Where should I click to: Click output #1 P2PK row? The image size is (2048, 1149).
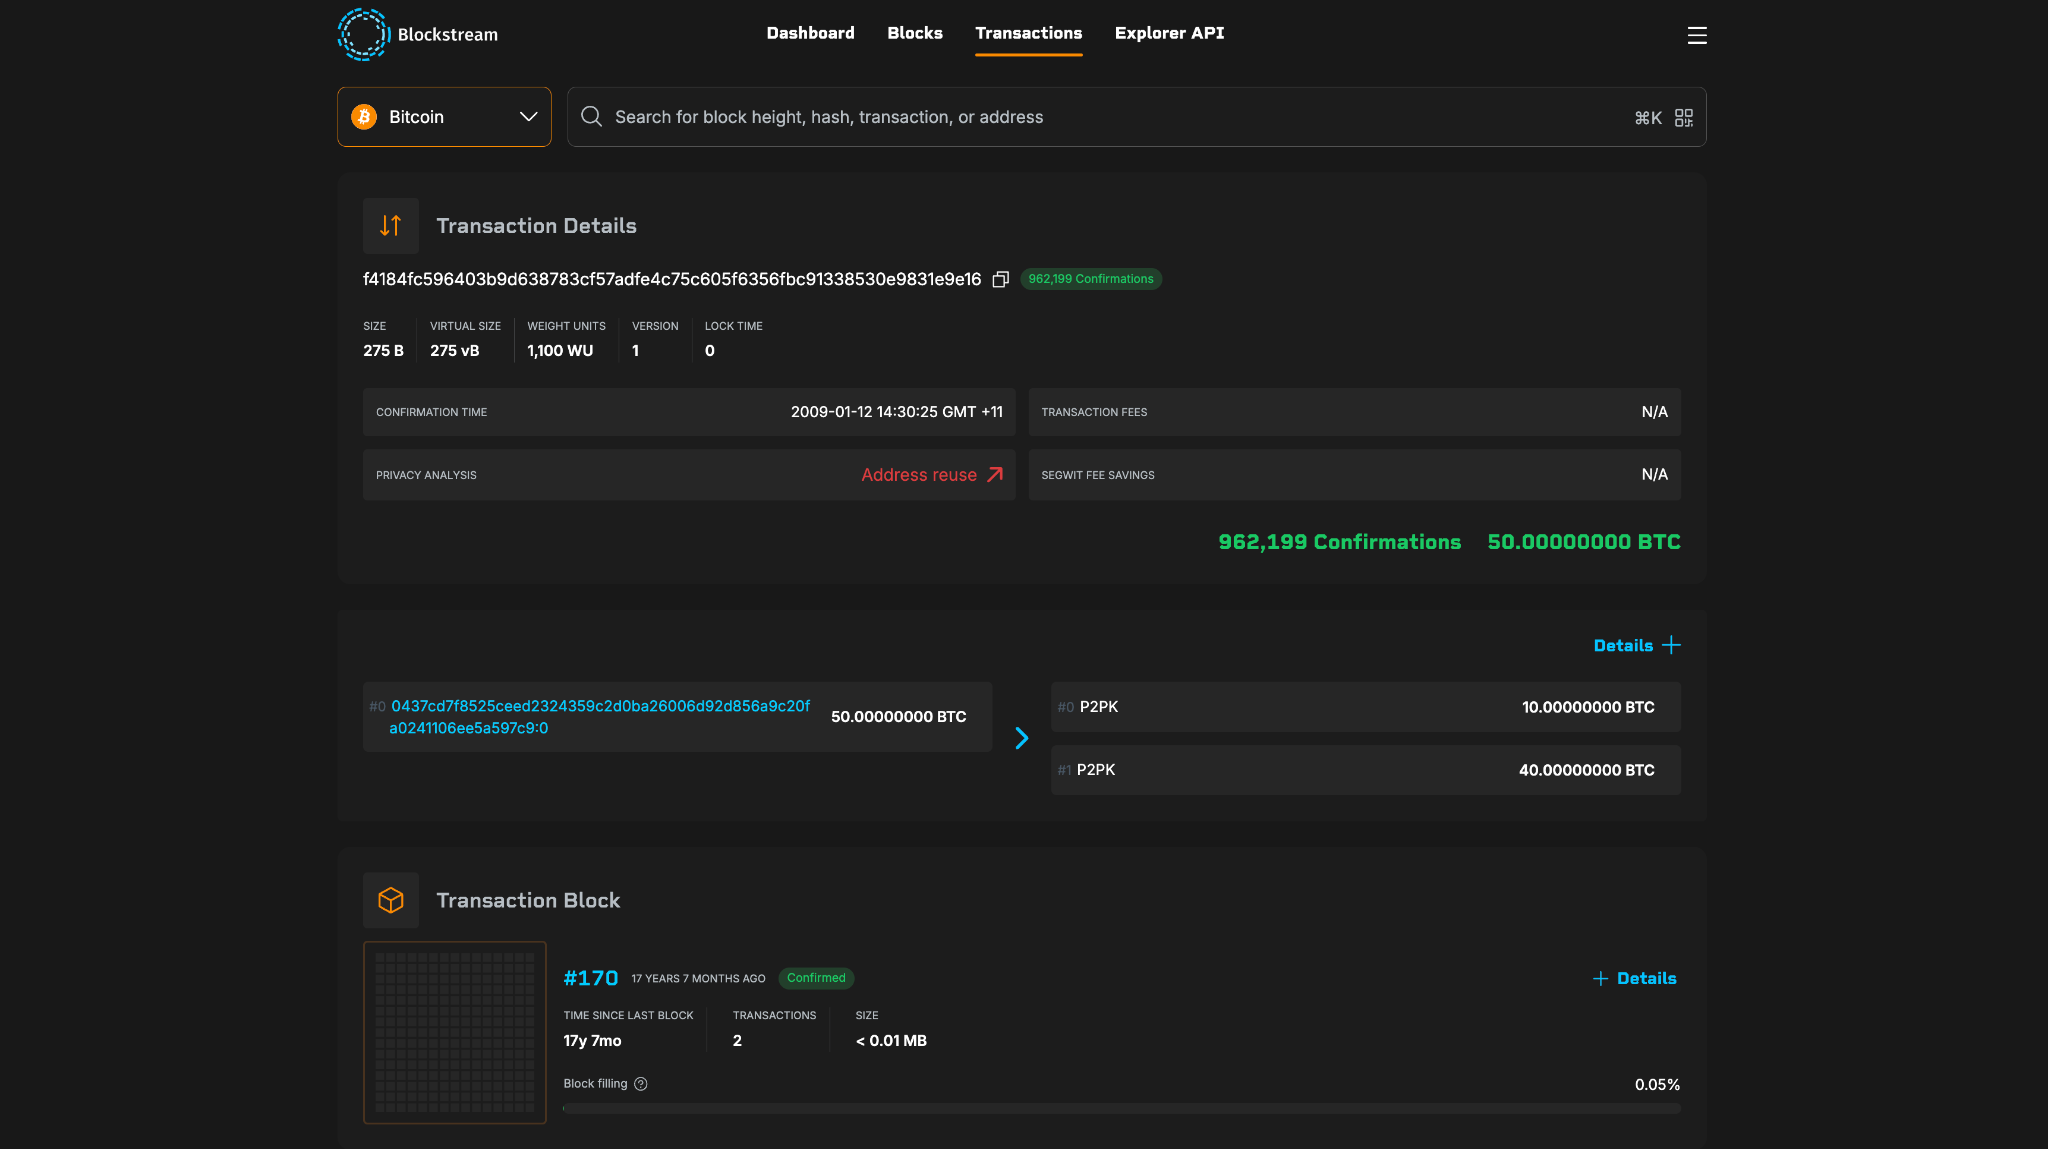(1365, 770)
